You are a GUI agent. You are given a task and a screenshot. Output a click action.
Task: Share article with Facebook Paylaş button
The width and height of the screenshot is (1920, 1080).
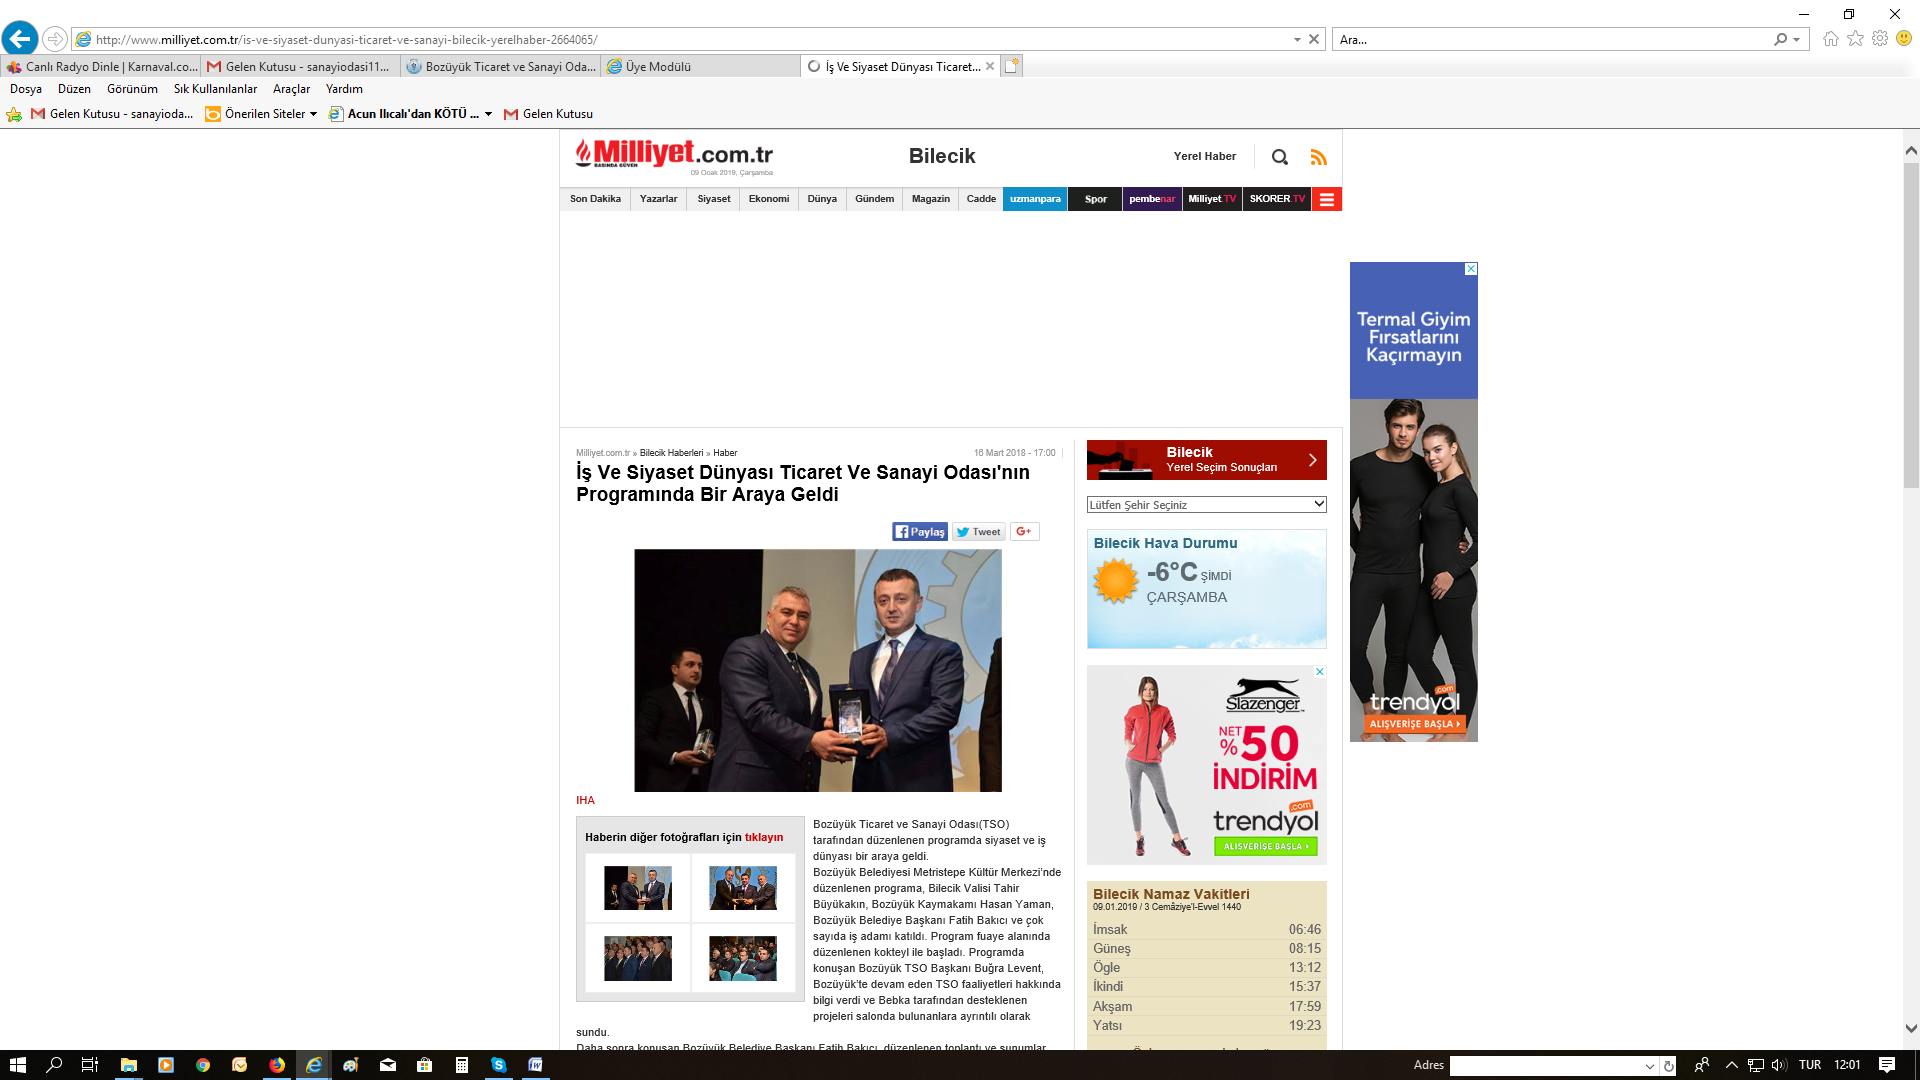(x=919, y=532)
